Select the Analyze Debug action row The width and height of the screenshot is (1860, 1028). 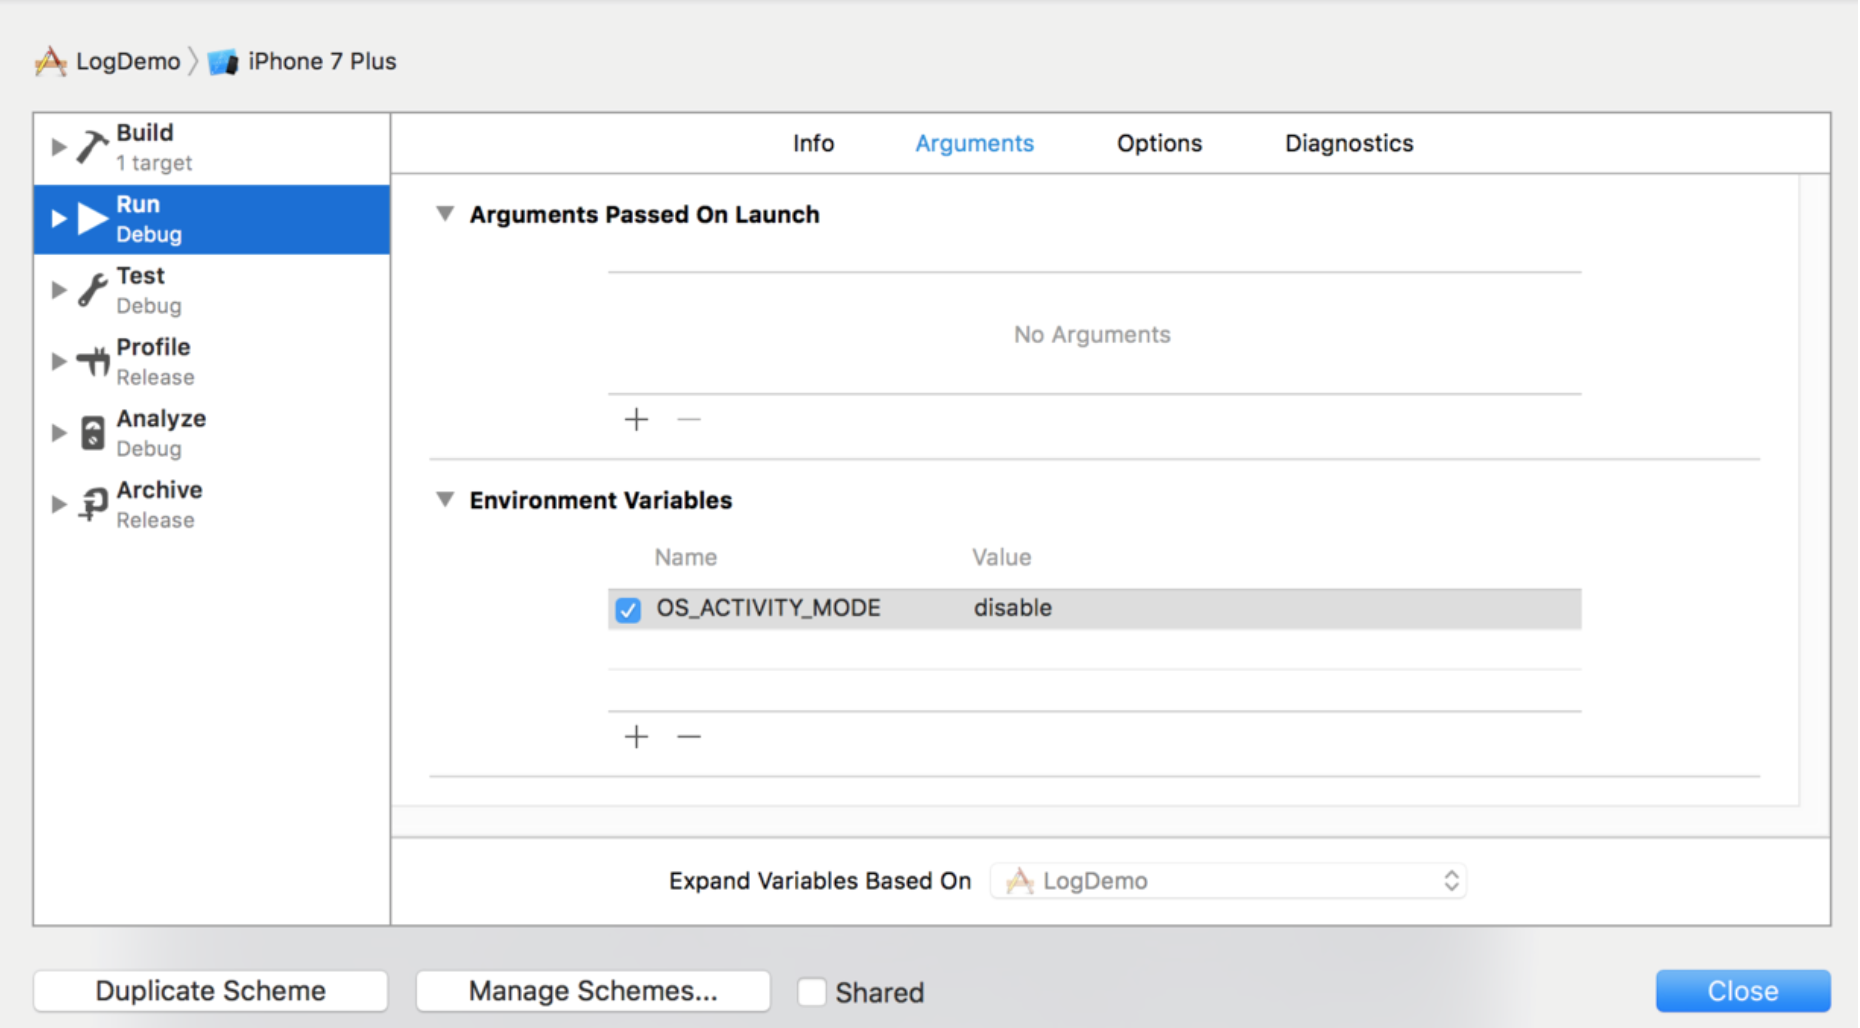point(212,433)
